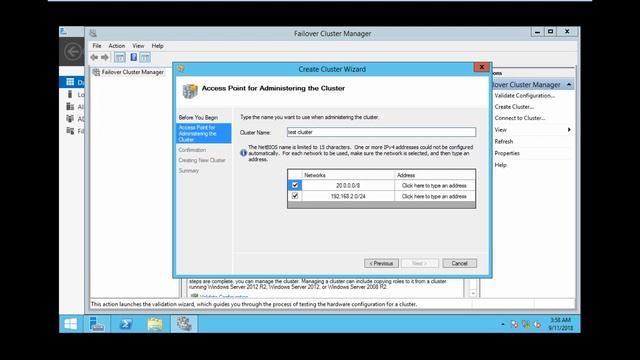Viewport: 640px width, 360px height.
Task: Click the 20.0.0.0/8 network cell
Action: pos(348,185)
